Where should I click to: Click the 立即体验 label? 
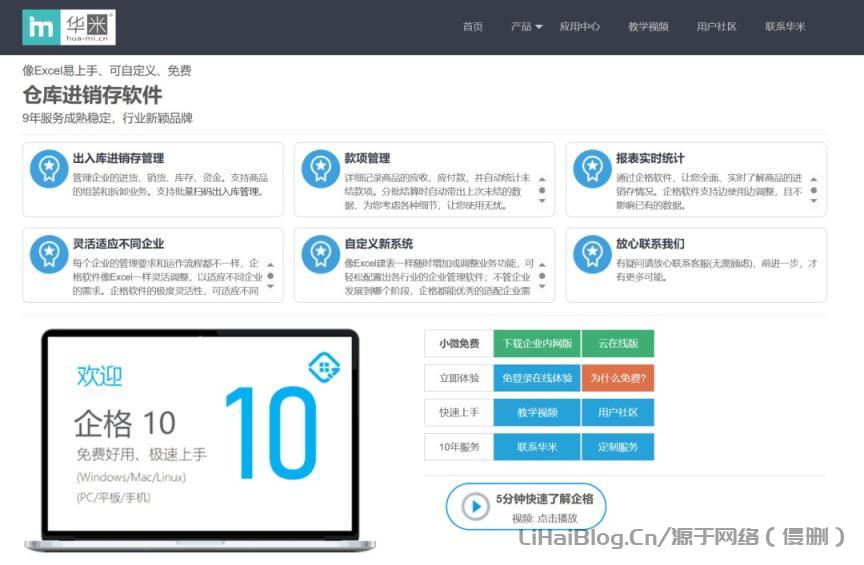459,378
